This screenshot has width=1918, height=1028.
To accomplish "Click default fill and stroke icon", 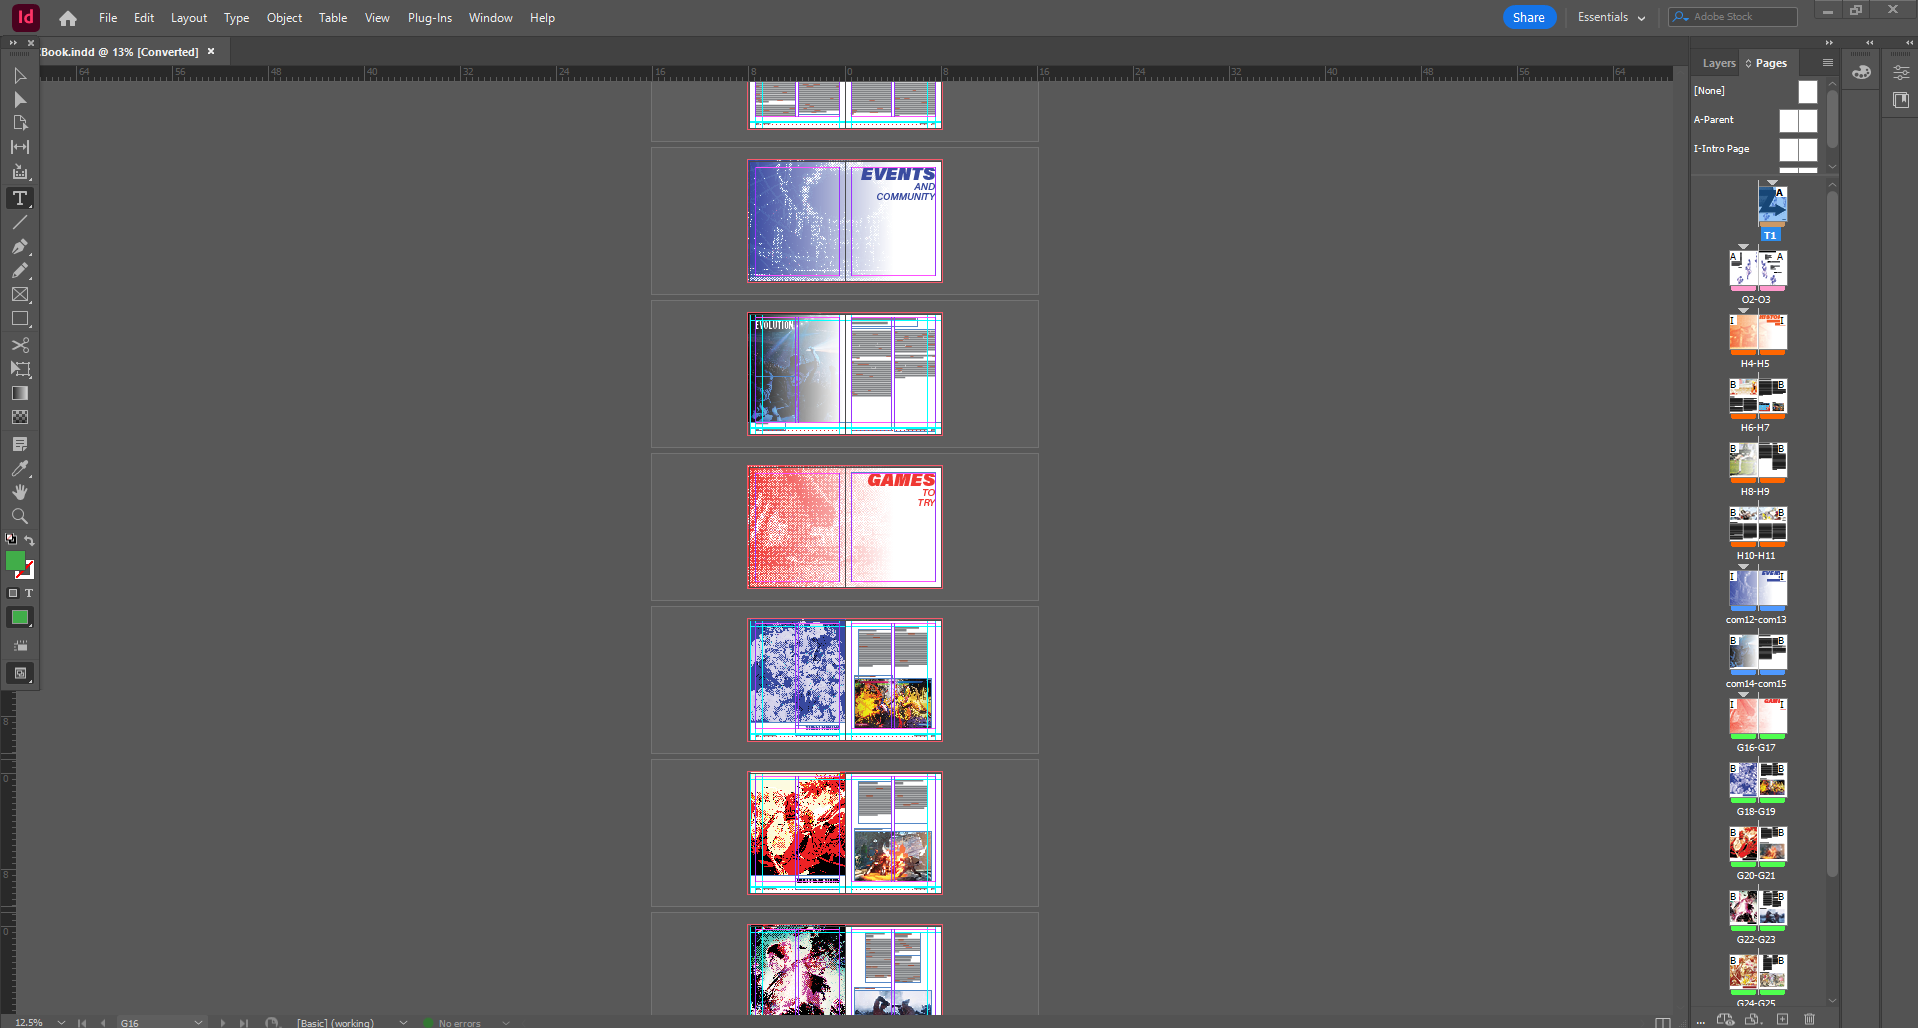I will click(x=11, y=539).
